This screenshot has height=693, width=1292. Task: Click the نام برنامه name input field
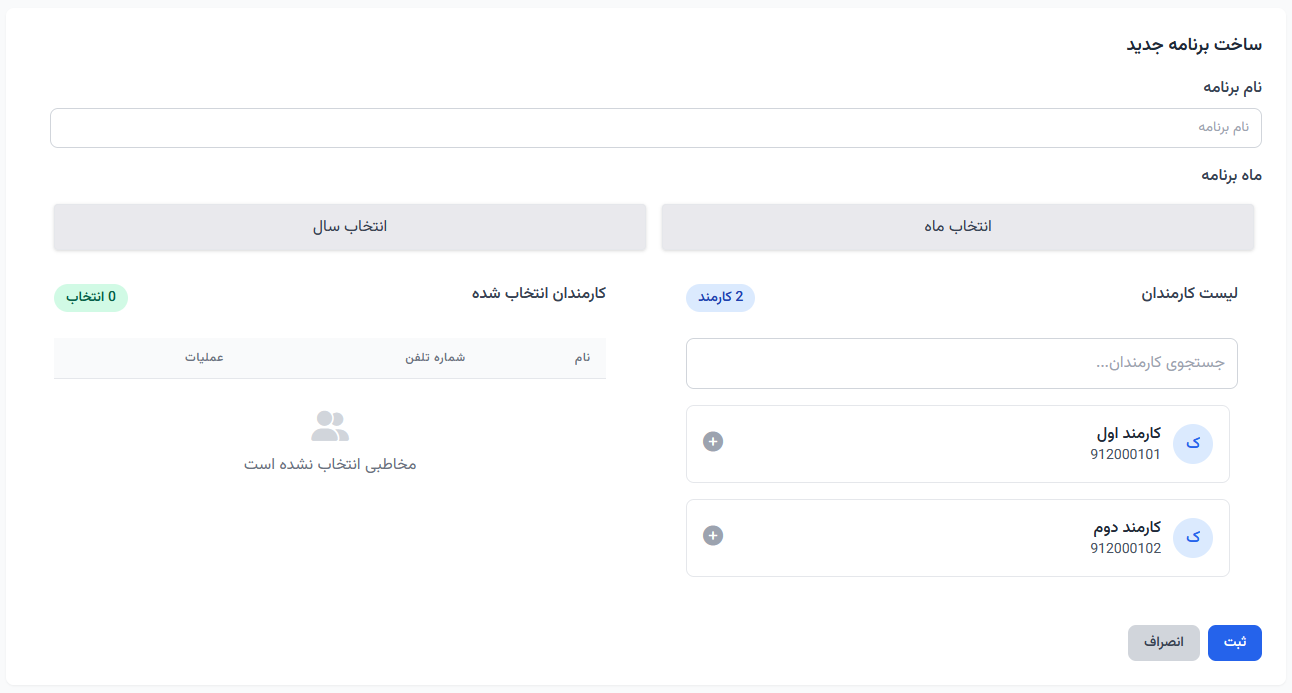click(655, 127)
